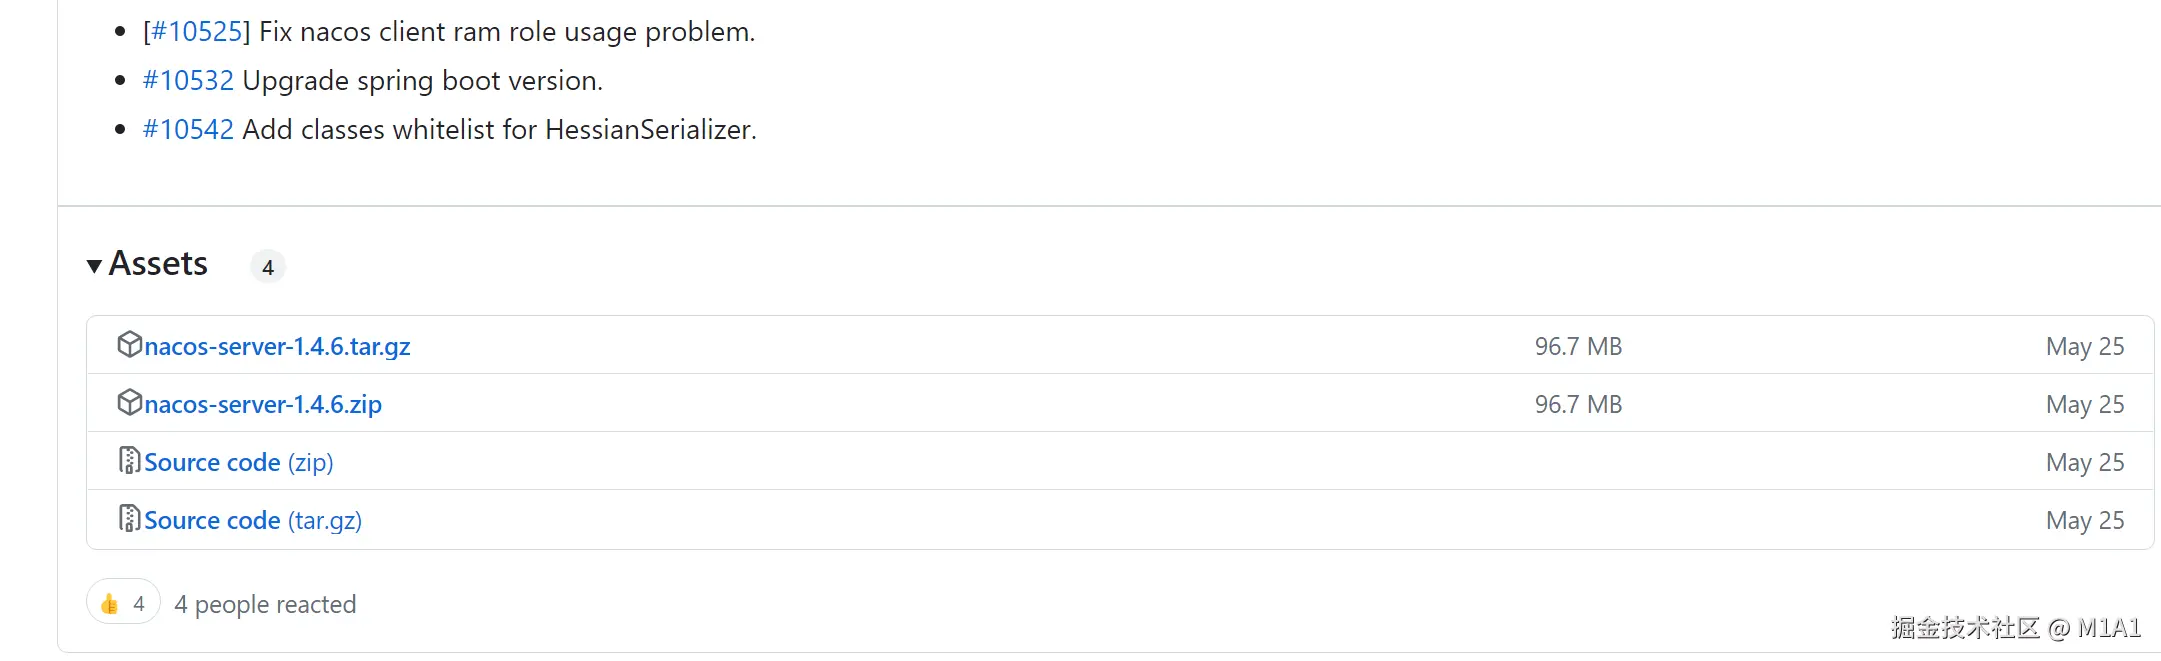Open issue #10542 link
The height and width of the screenshot is (661, 2161).
click(x=188, y=130)
